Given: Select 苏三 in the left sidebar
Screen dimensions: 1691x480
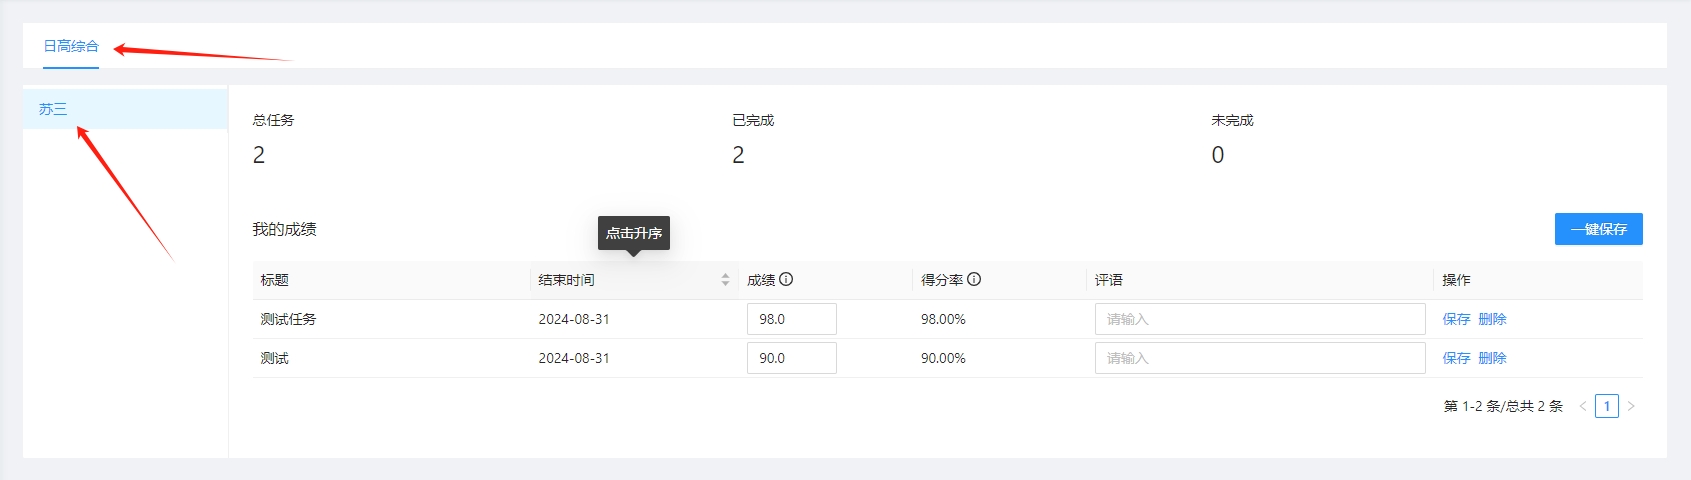Looking at the screenshot, I should (x=53, y=109).
